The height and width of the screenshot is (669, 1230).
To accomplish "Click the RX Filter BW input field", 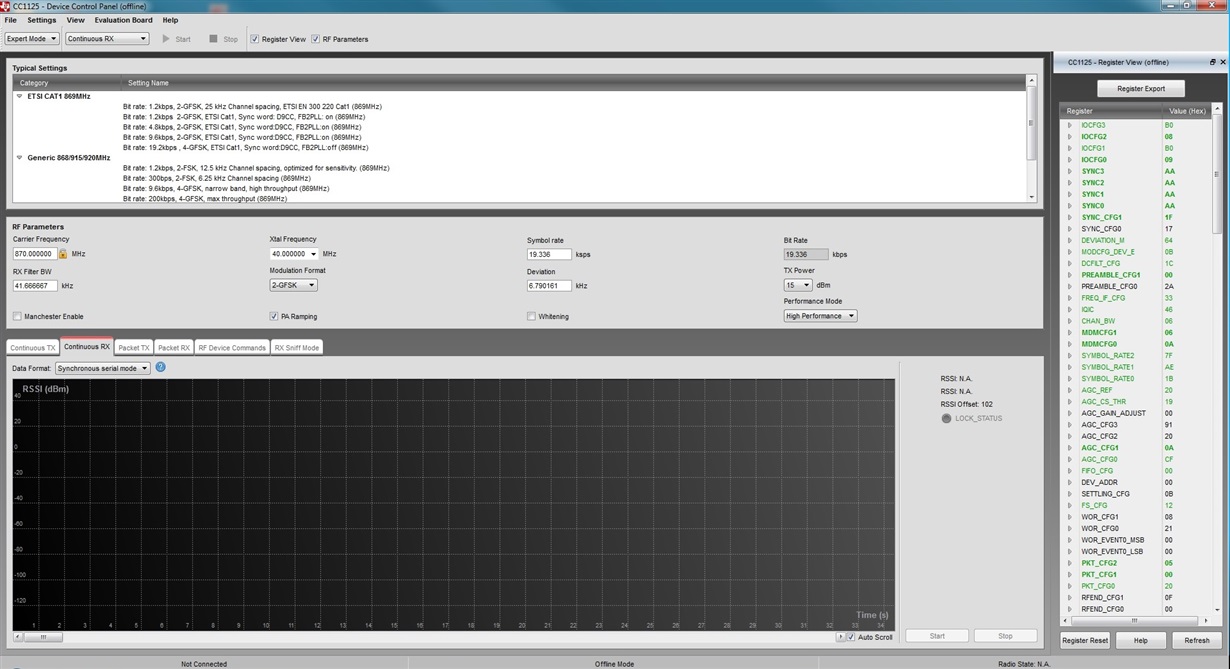I will (x=35, y=285).
